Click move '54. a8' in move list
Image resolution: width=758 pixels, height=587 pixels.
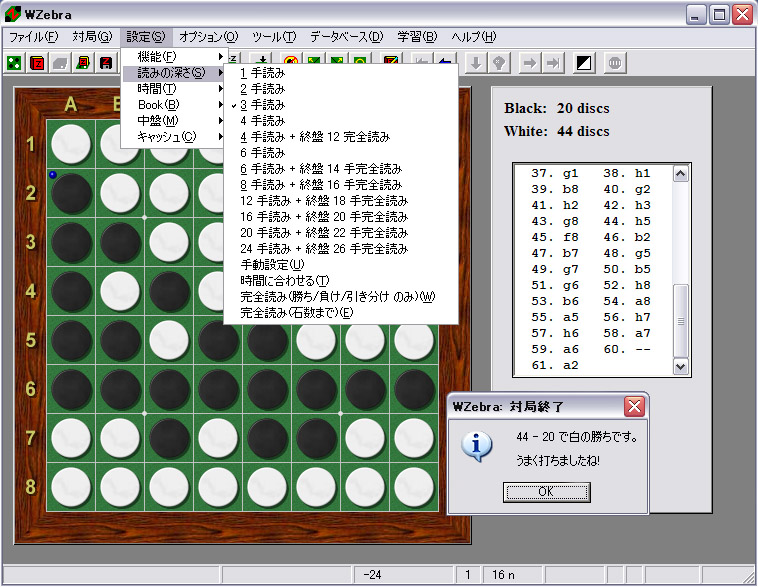pyautogui.click(x=627, y=301)
